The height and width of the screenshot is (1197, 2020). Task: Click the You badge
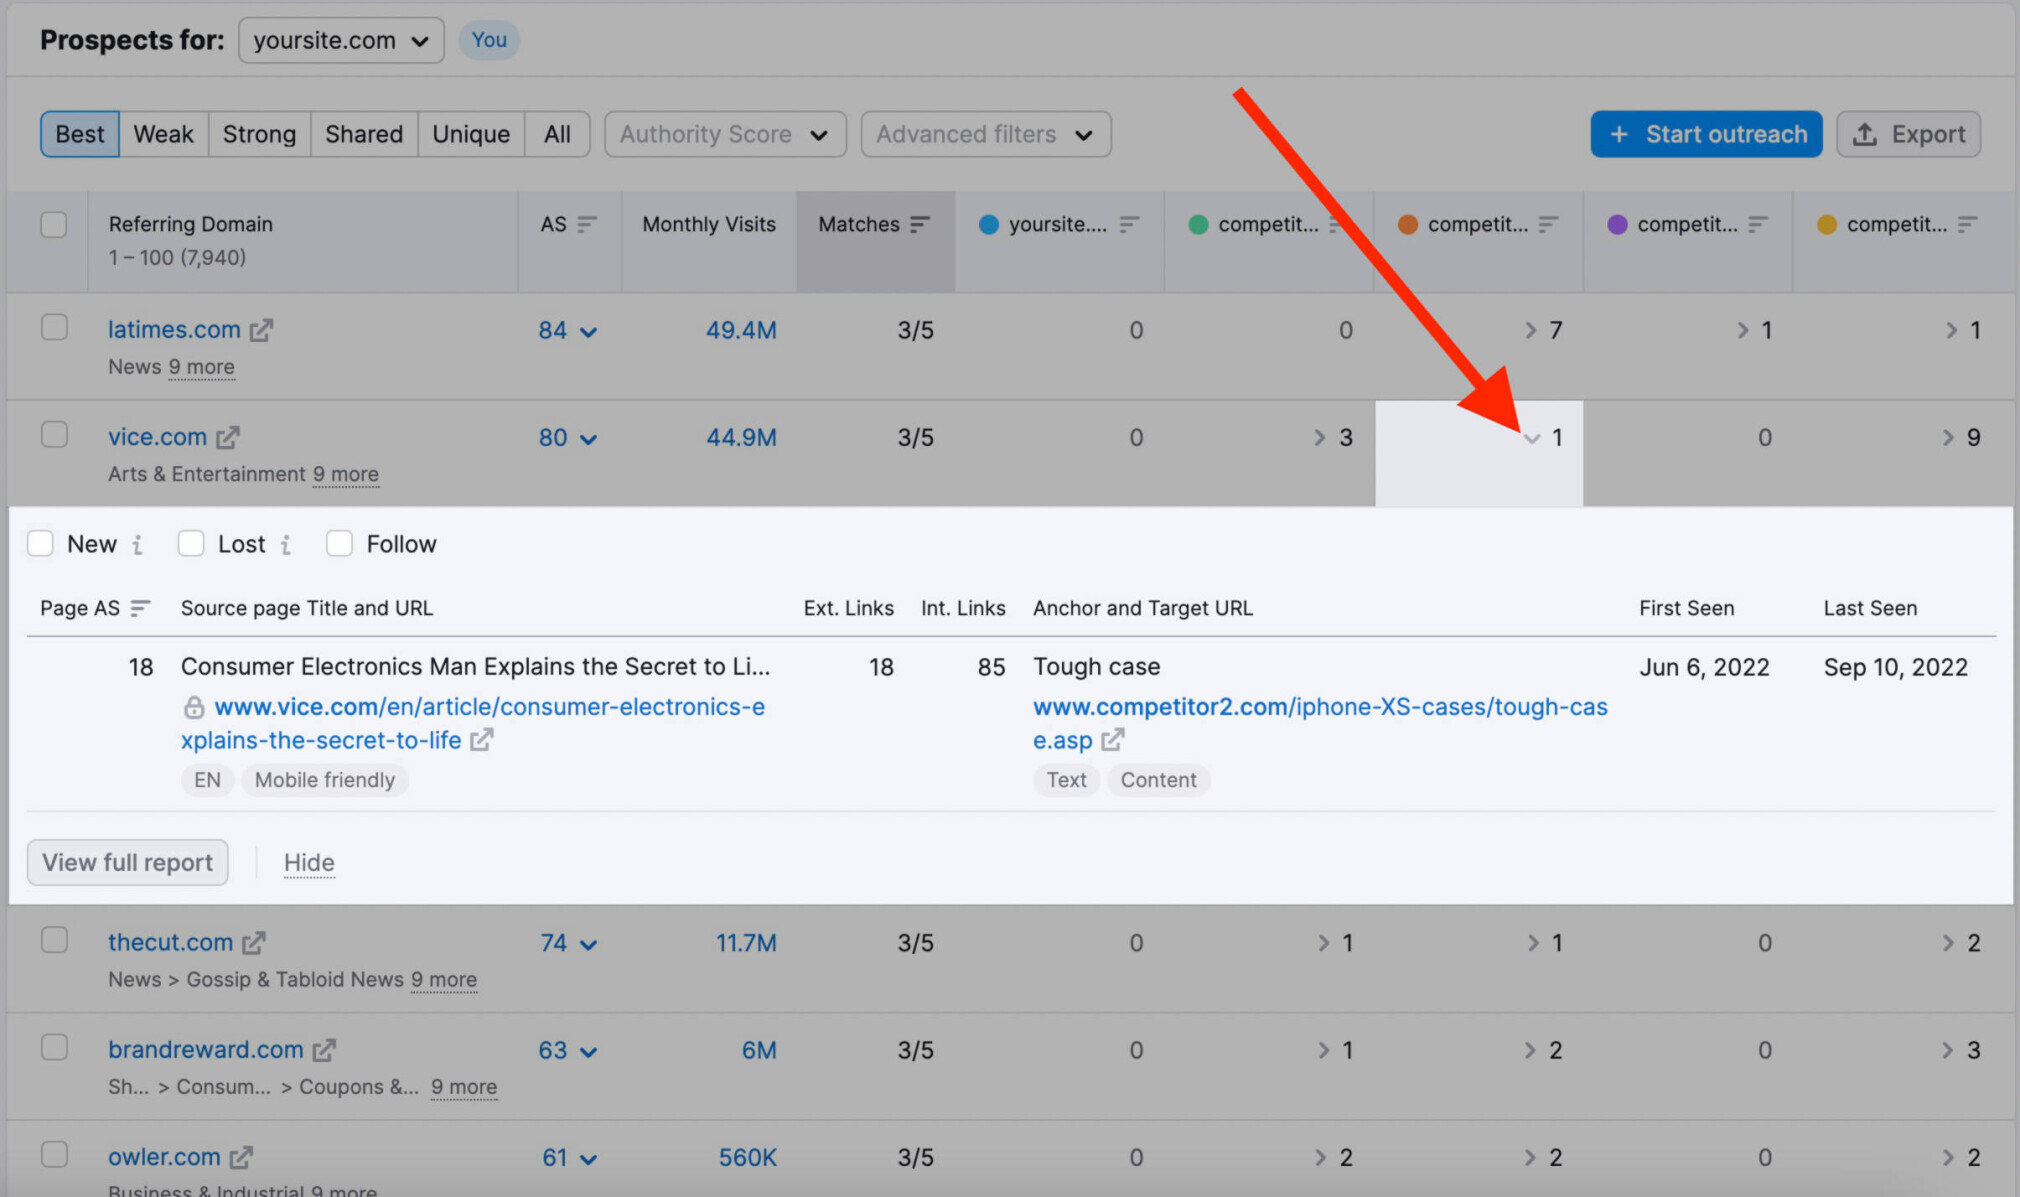(x=489, y=40)
